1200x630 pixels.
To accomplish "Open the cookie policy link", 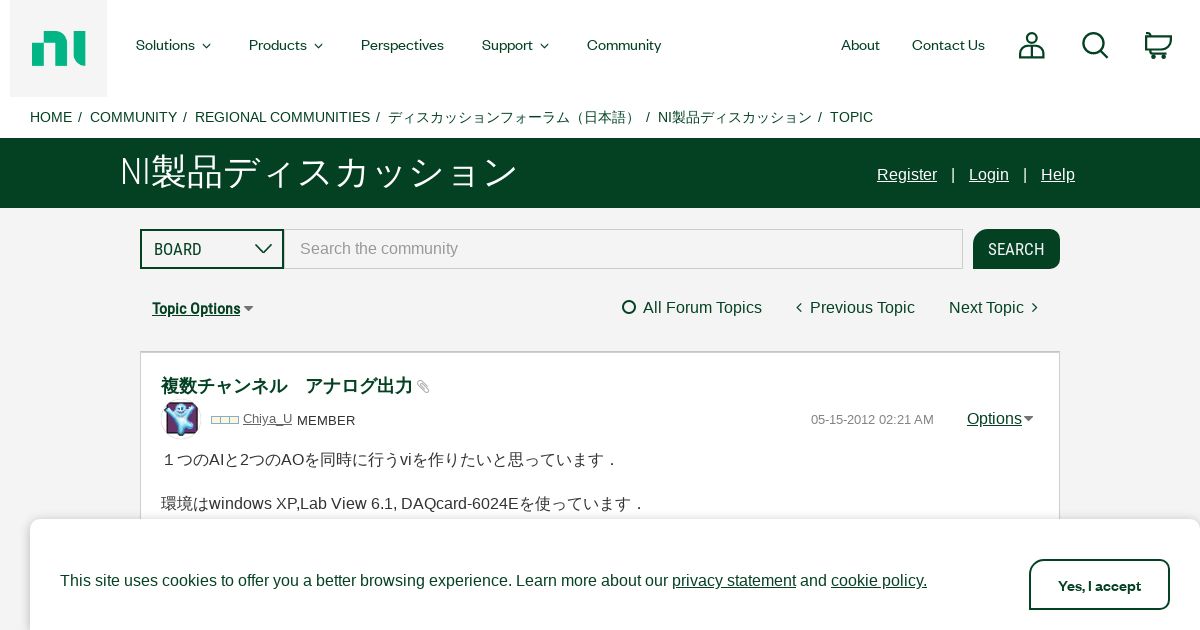I will click(x=879, y=580).
